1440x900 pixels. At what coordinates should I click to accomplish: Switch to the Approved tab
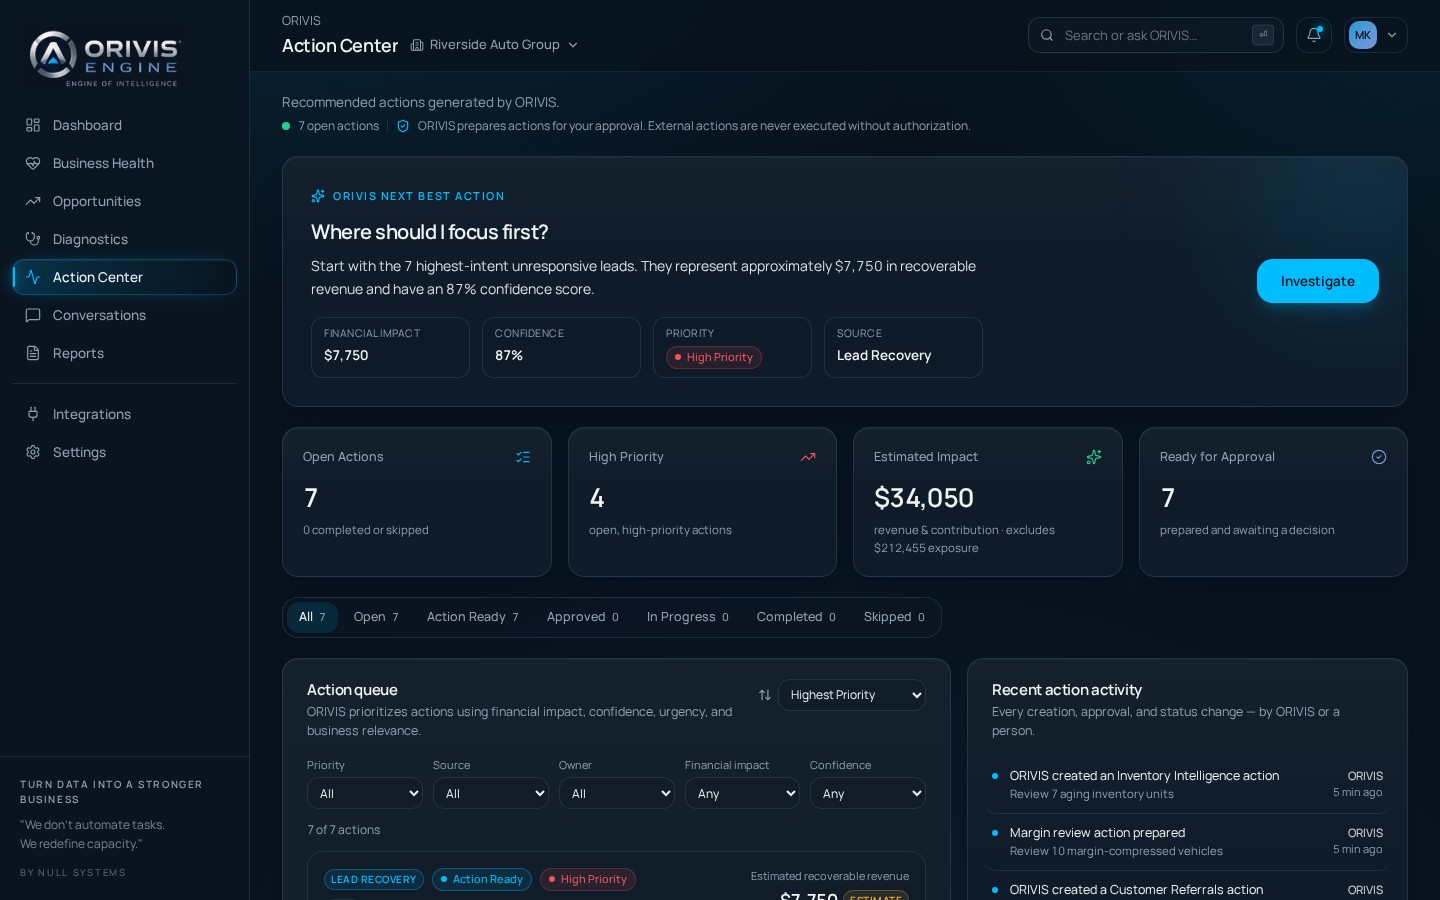click(583, 617)
